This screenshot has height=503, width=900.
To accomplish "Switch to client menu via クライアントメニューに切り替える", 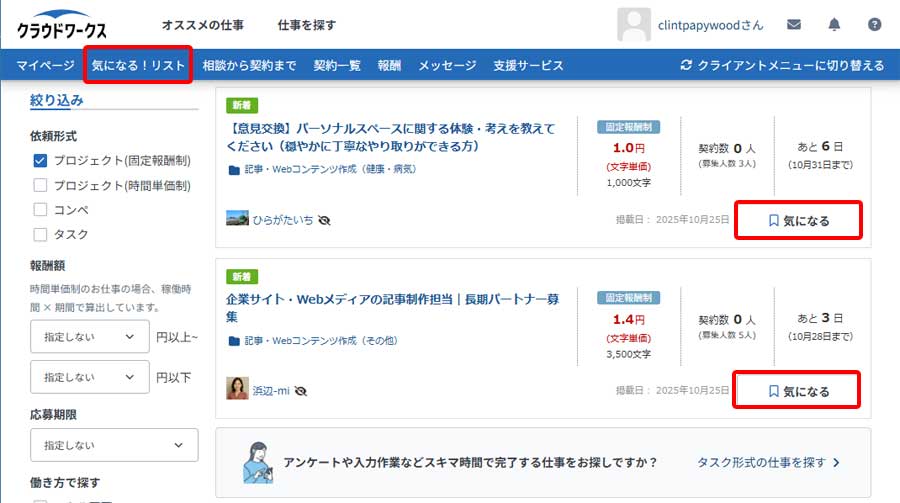I will 782,66.
